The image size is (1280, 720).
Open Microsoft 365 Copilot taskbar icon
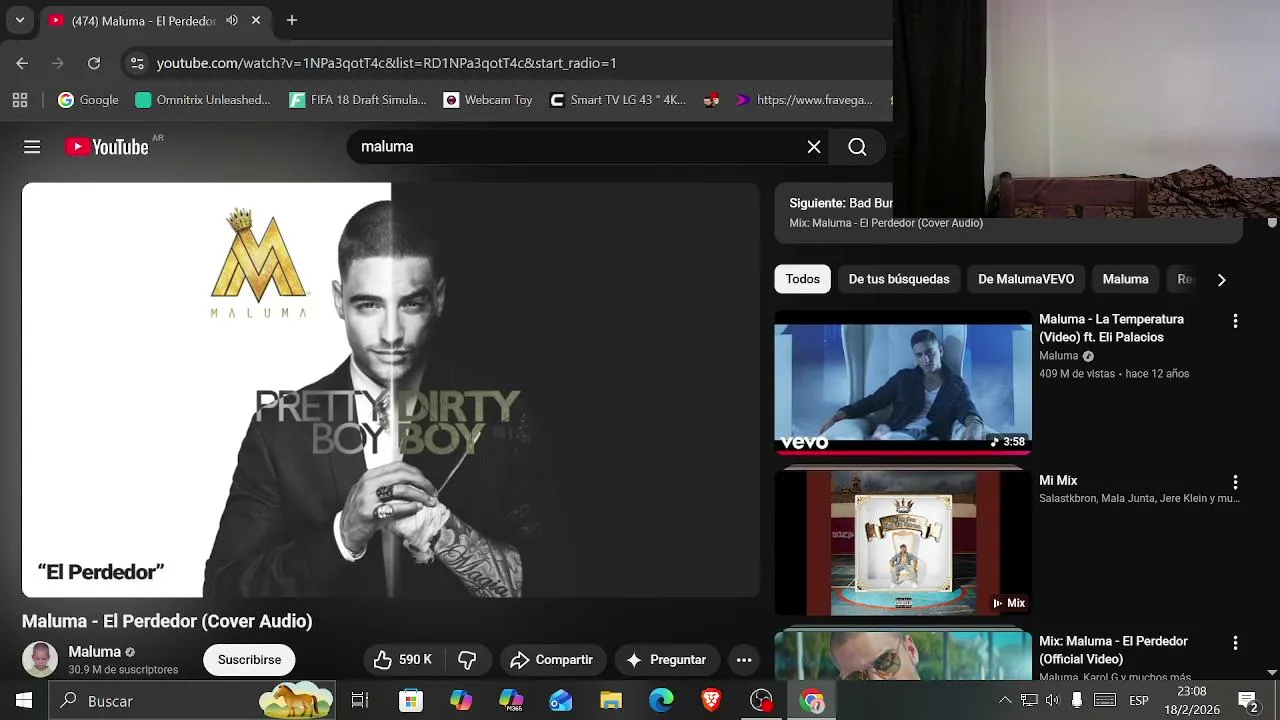coord(511,701)
